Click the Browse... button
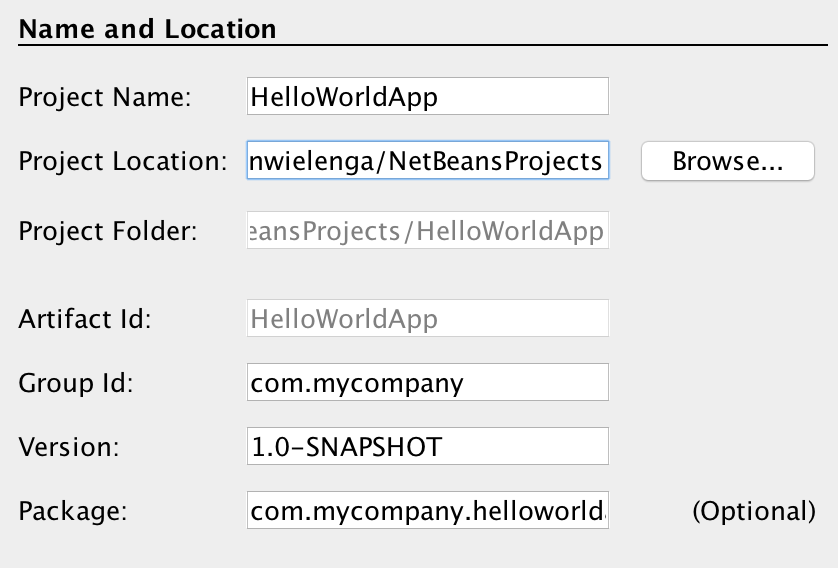The width and height of the screenshot is (838, 568). click(727, 161)
